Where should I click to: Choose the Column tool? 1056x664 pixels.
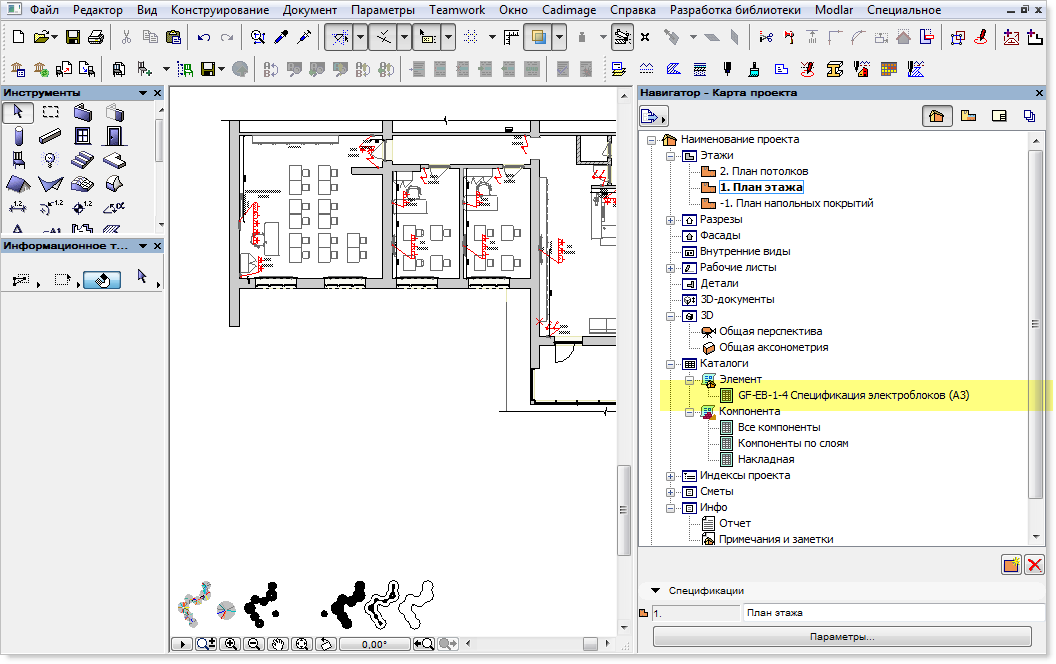tap(18, 137)
